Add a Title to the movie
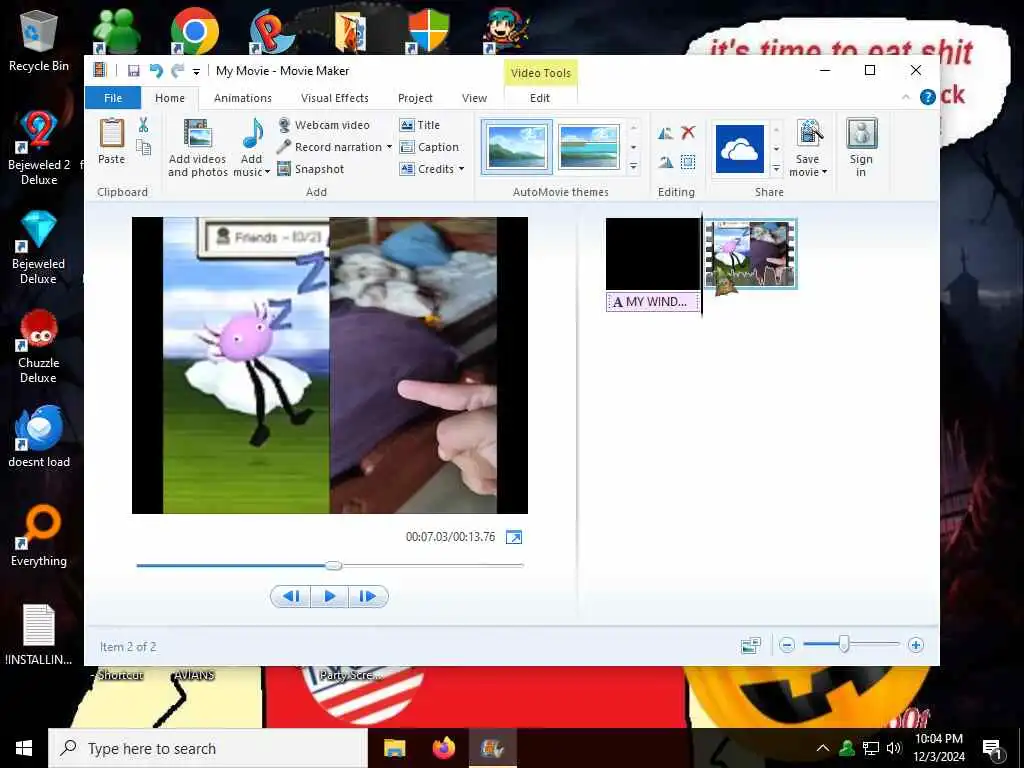The image size is (1024, 768). coord(420,125)
